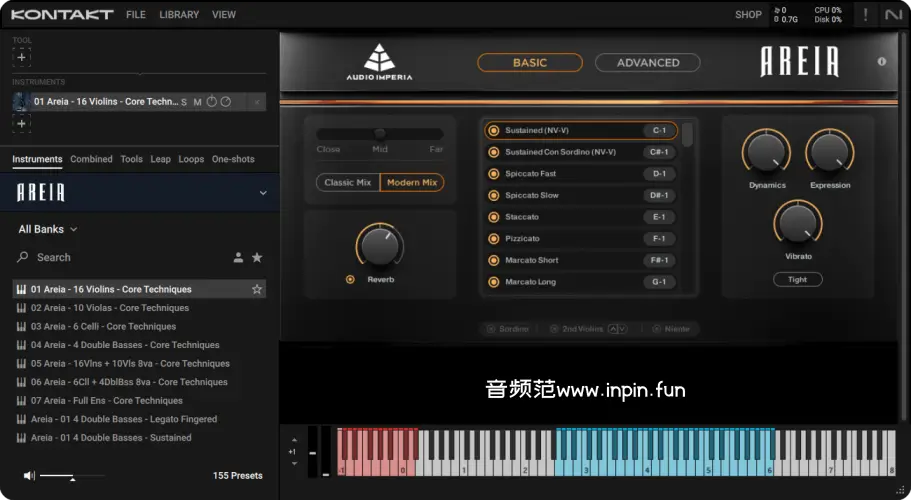Click the 16 Violins instrument thumbnail

(x=21, y=102)
